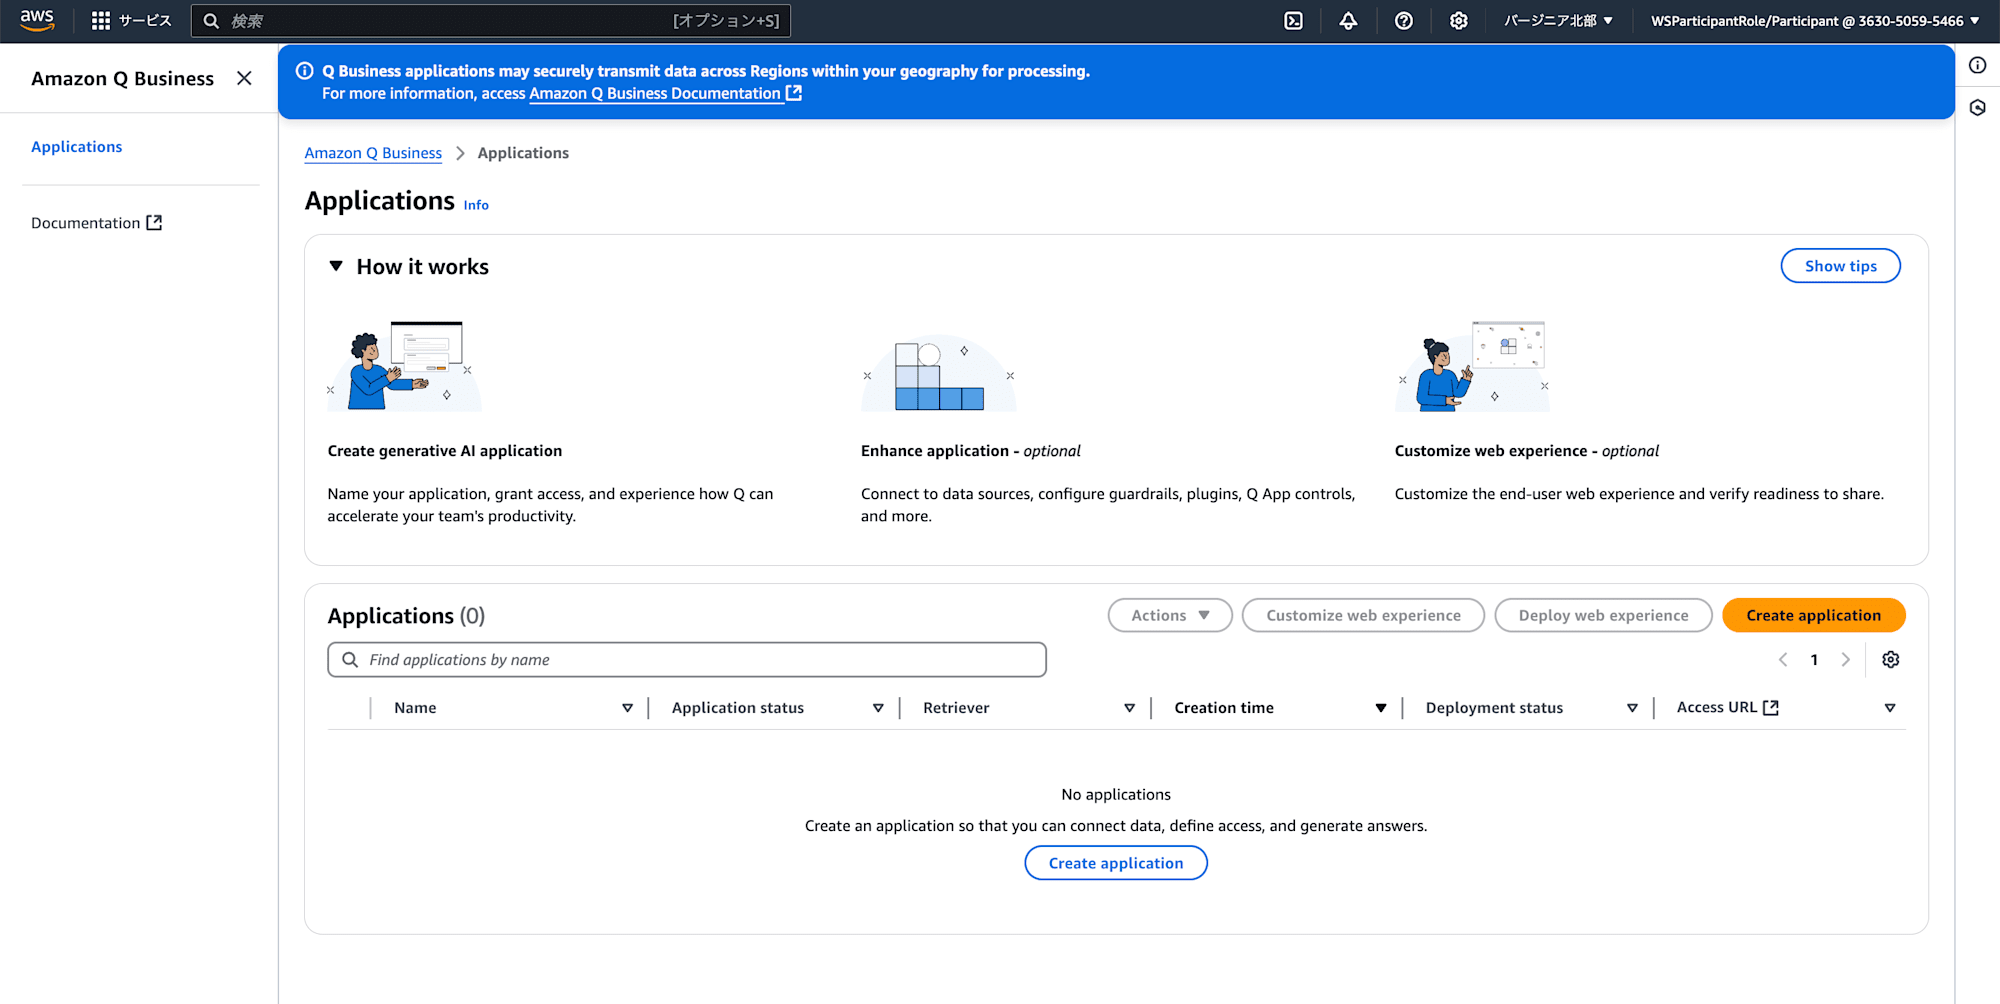Sort by Creation time column arrow

point(1381,708)
